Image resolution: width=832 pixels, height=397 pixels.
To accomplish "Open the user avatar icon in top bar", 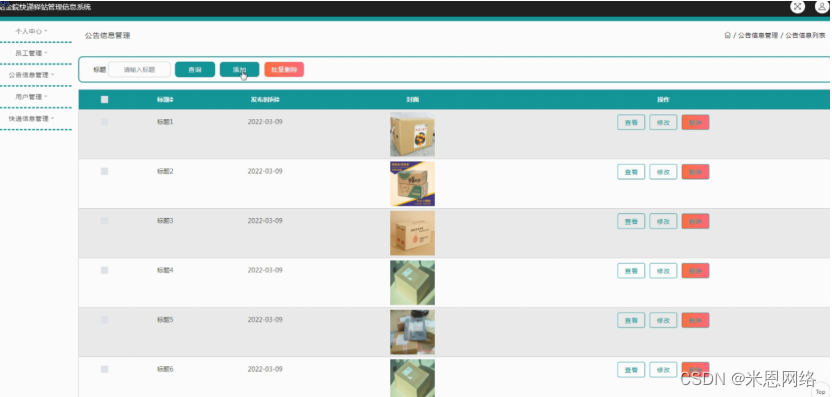I will pos(822,6).
